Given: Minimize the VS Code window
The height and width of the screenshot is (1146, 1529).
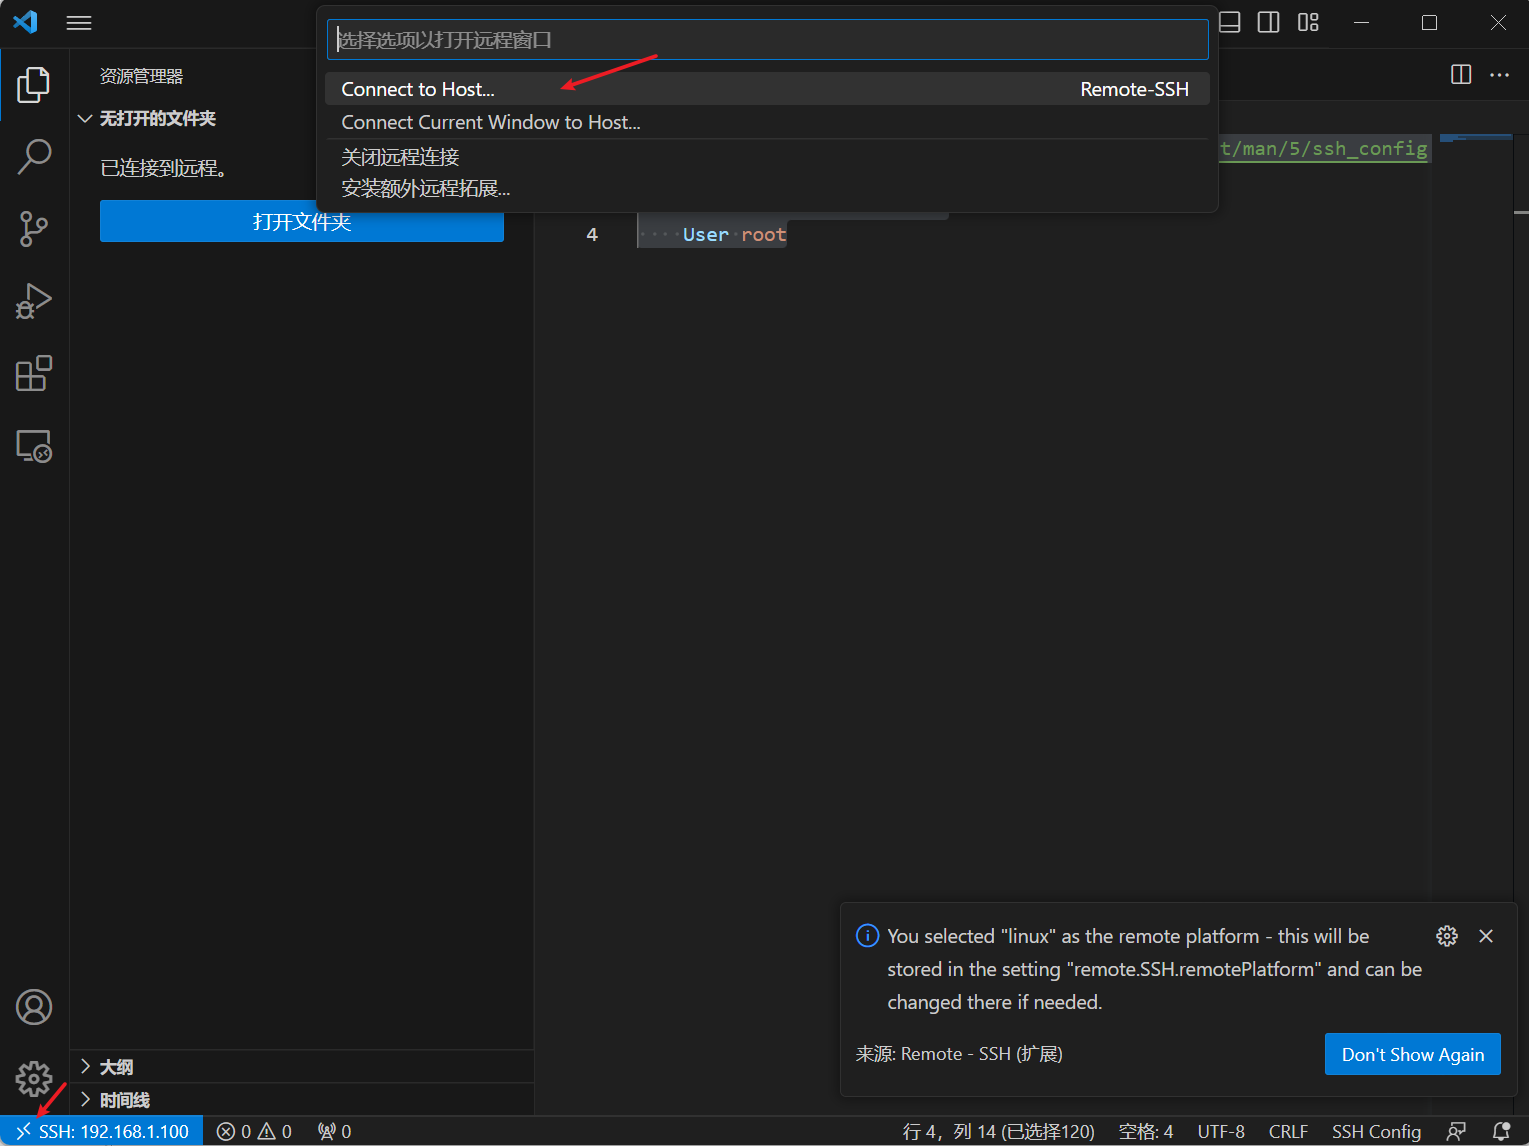Looking at the screenshot, I should click(1361, 22).
